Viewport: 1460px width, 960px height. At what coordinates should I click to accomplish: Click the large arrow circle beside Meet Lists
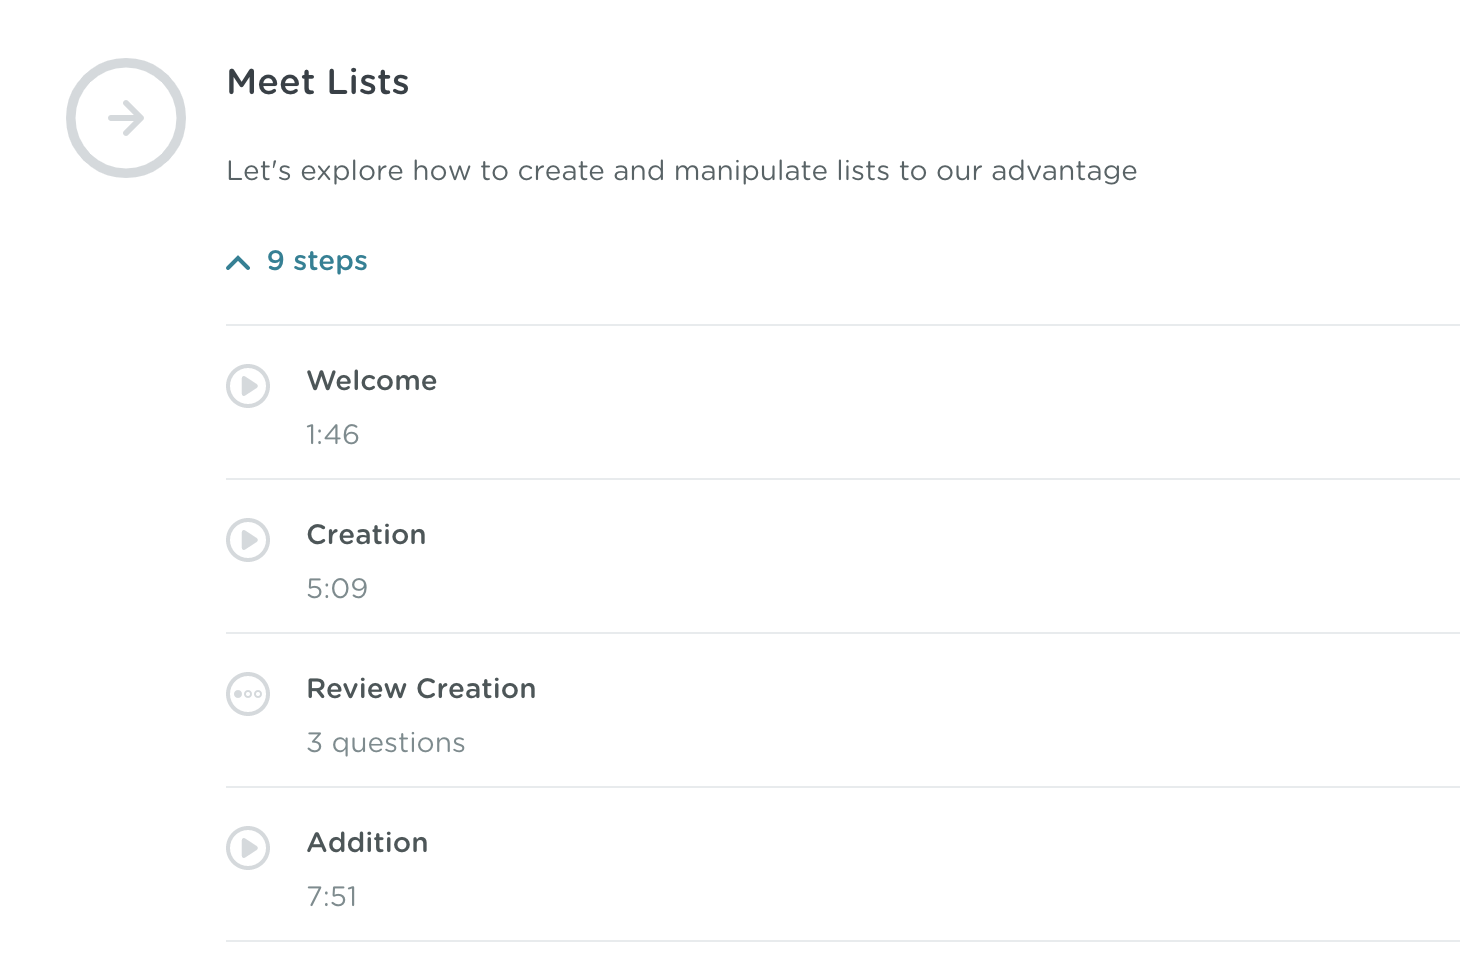click(x=126, y=118)
